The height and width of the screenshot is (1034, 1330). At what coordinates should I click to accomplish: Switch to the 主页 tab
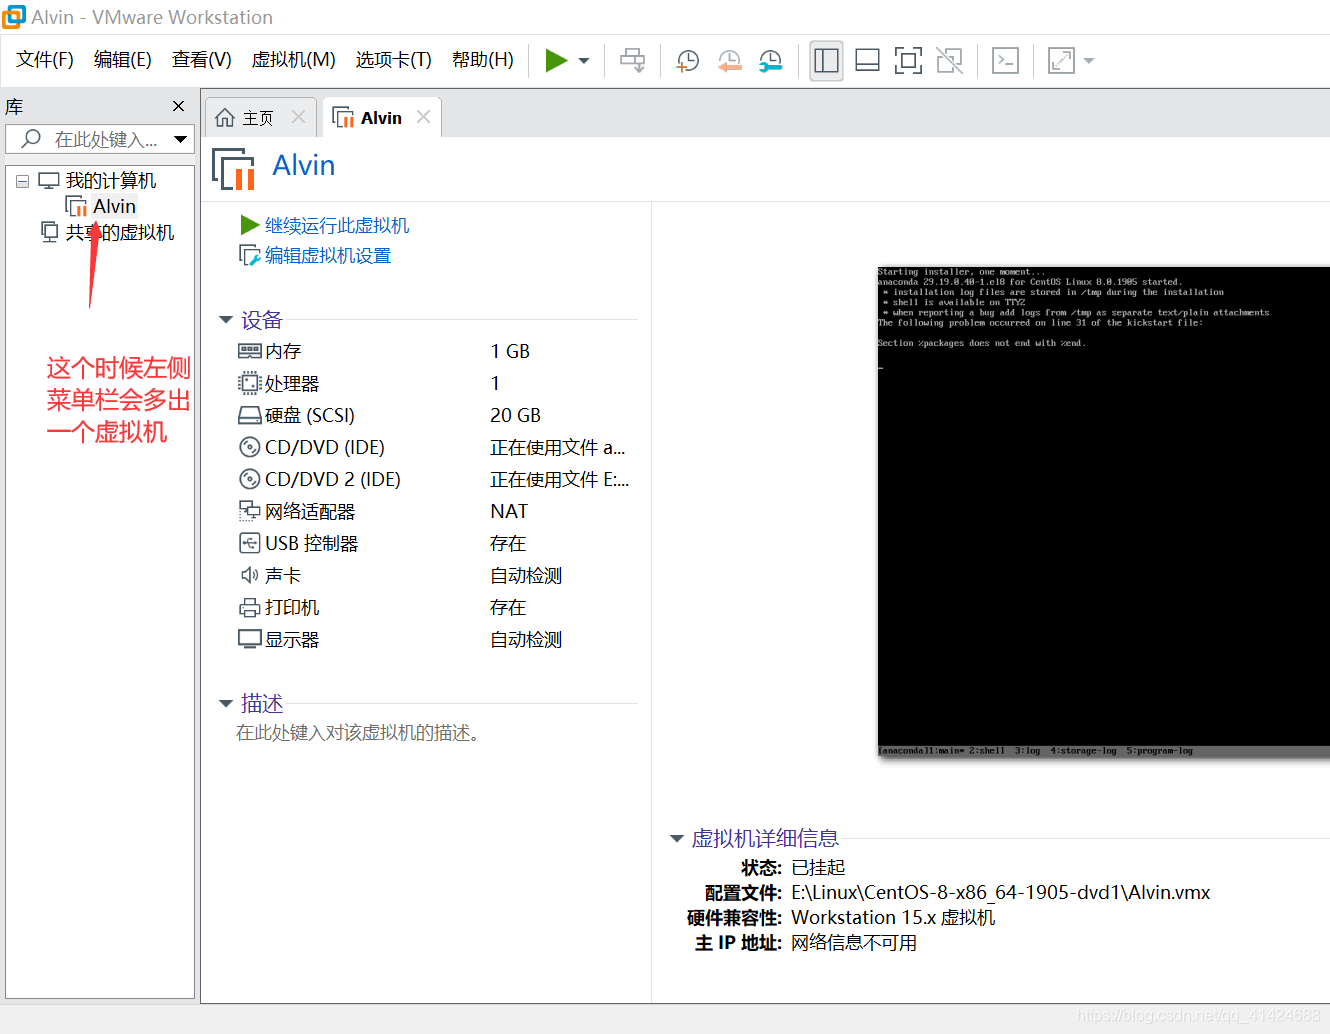(x=260, y=118)
